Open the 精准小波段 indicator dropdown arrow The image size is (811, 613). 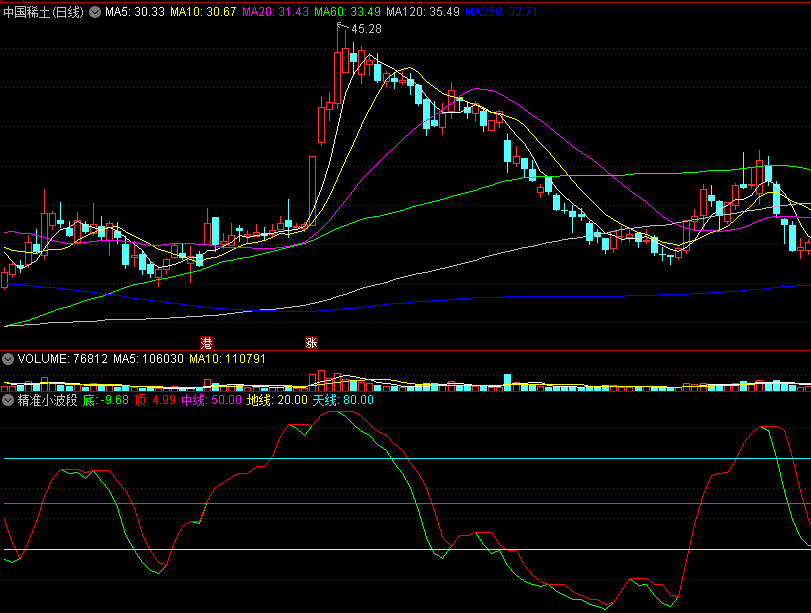tap(8, 400)
